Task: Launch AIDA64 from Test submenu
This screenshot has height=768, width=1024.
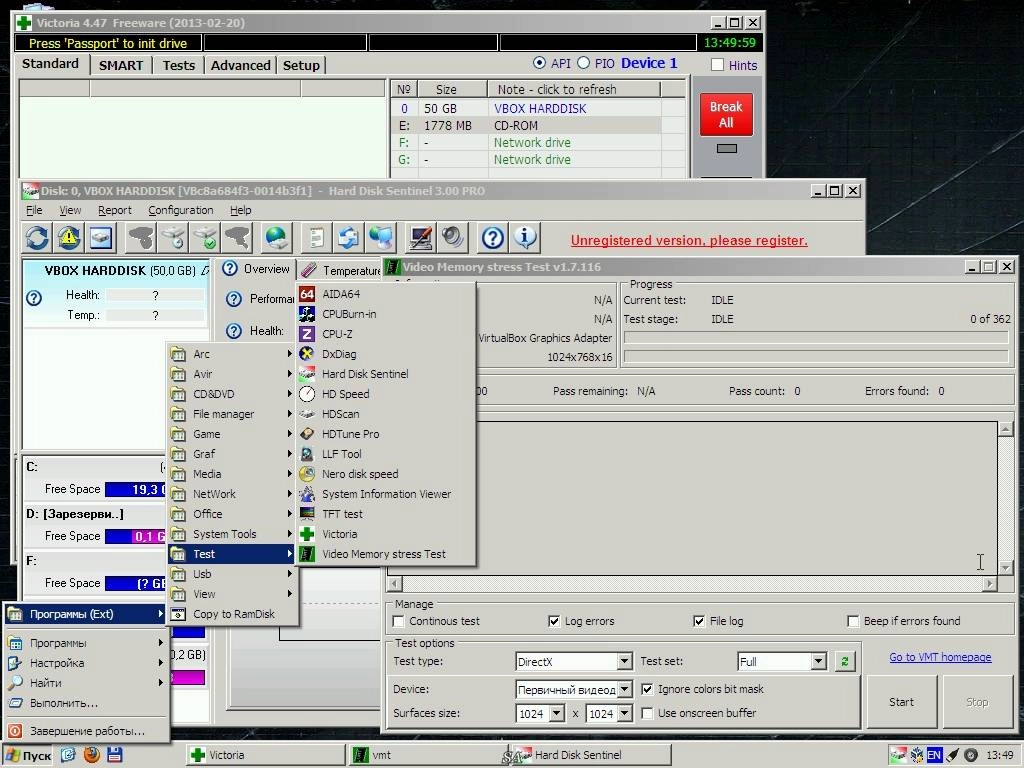Action: [x=385, y=294]
